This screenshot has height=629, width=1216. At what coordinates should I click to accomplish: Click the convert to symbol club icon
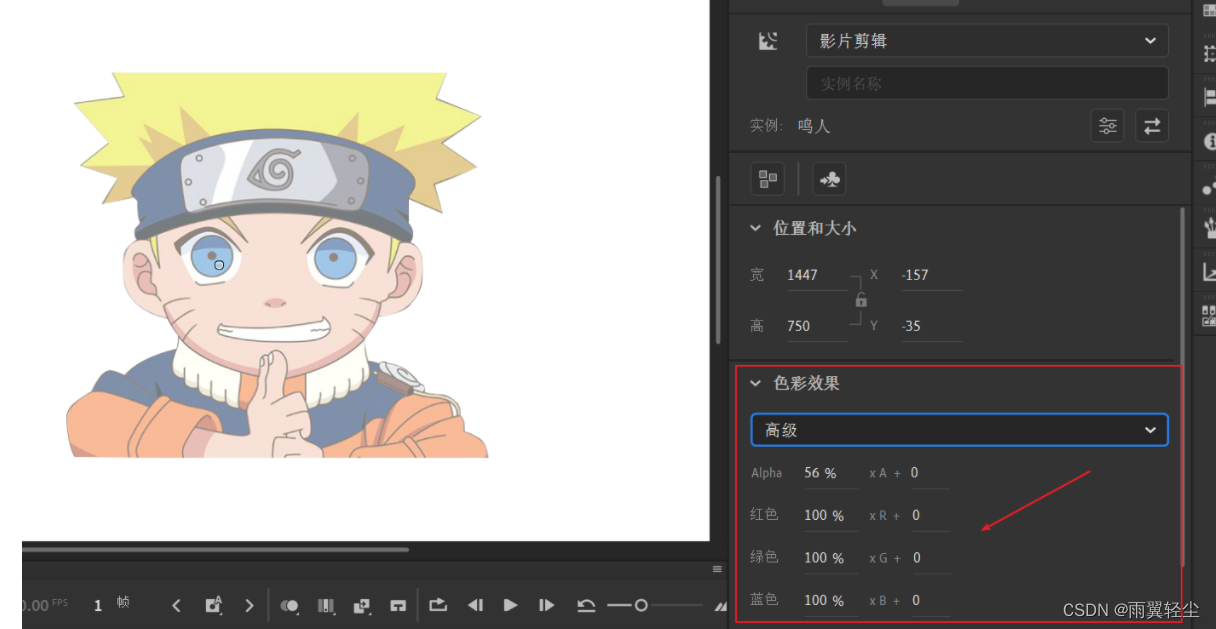pyautogui.click(x=829, y=179)
